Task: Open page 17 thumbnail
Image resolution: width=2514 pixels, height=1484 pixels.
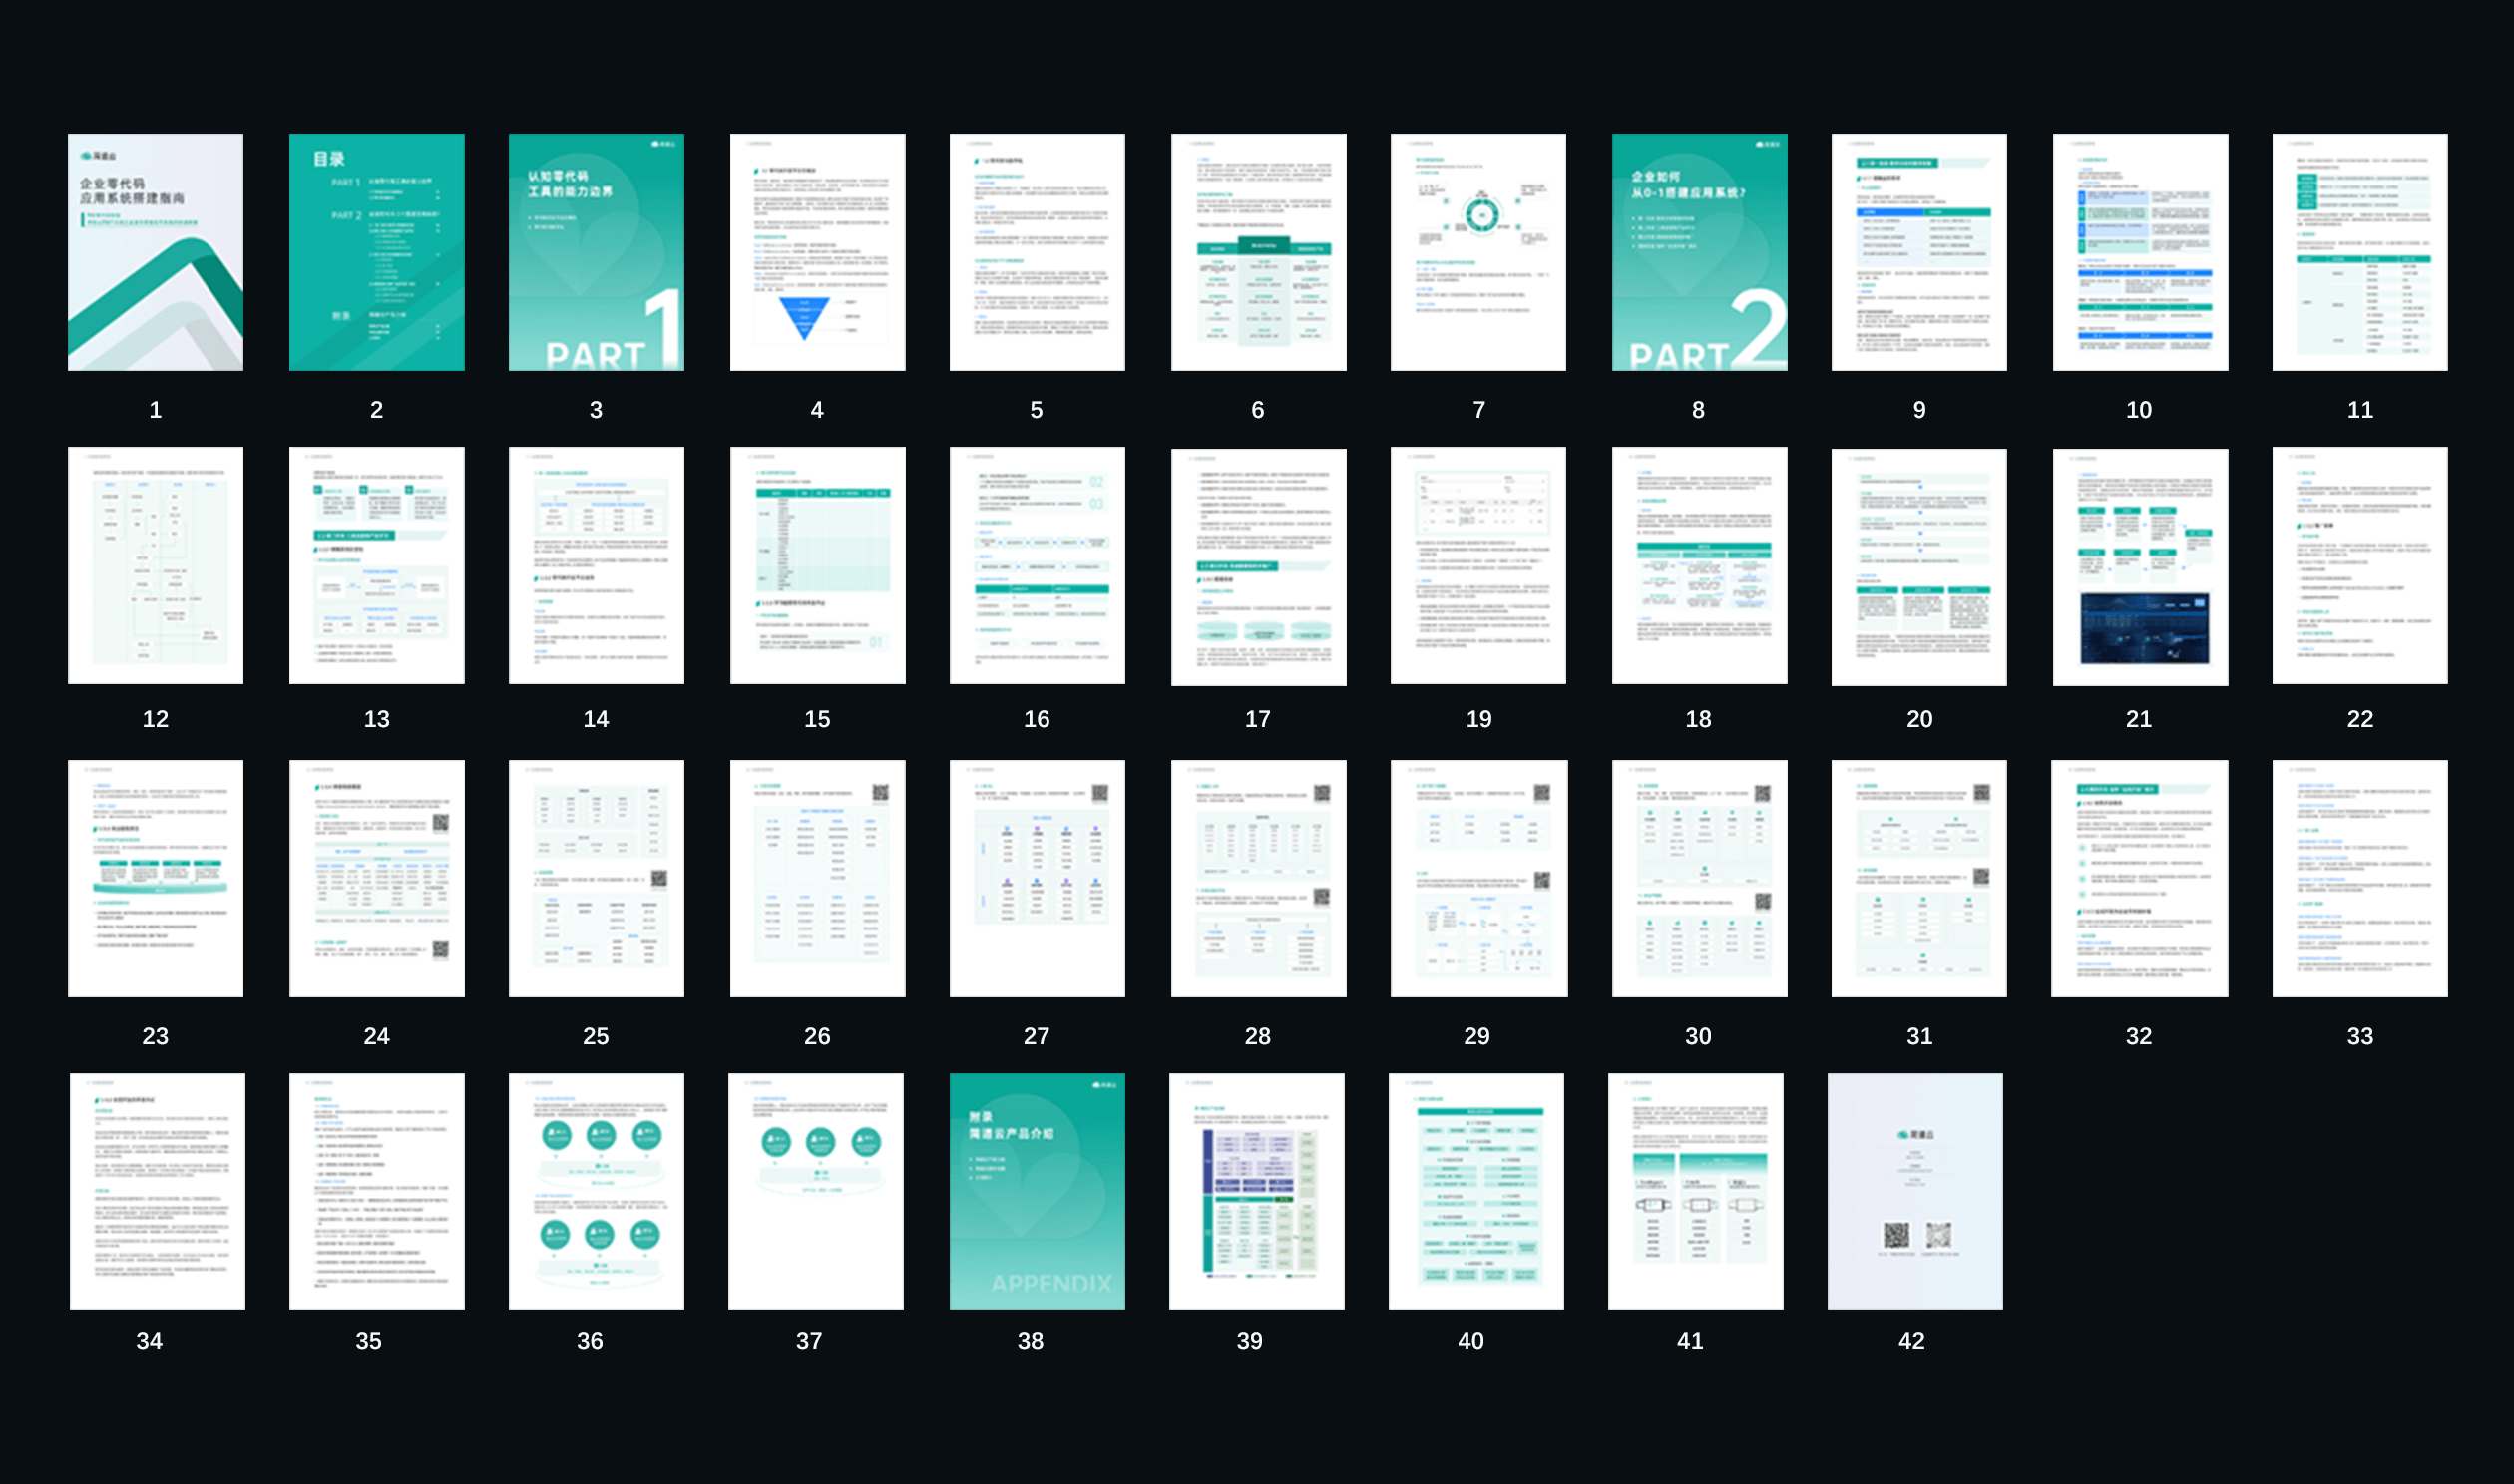Action: pos(1258,566)
